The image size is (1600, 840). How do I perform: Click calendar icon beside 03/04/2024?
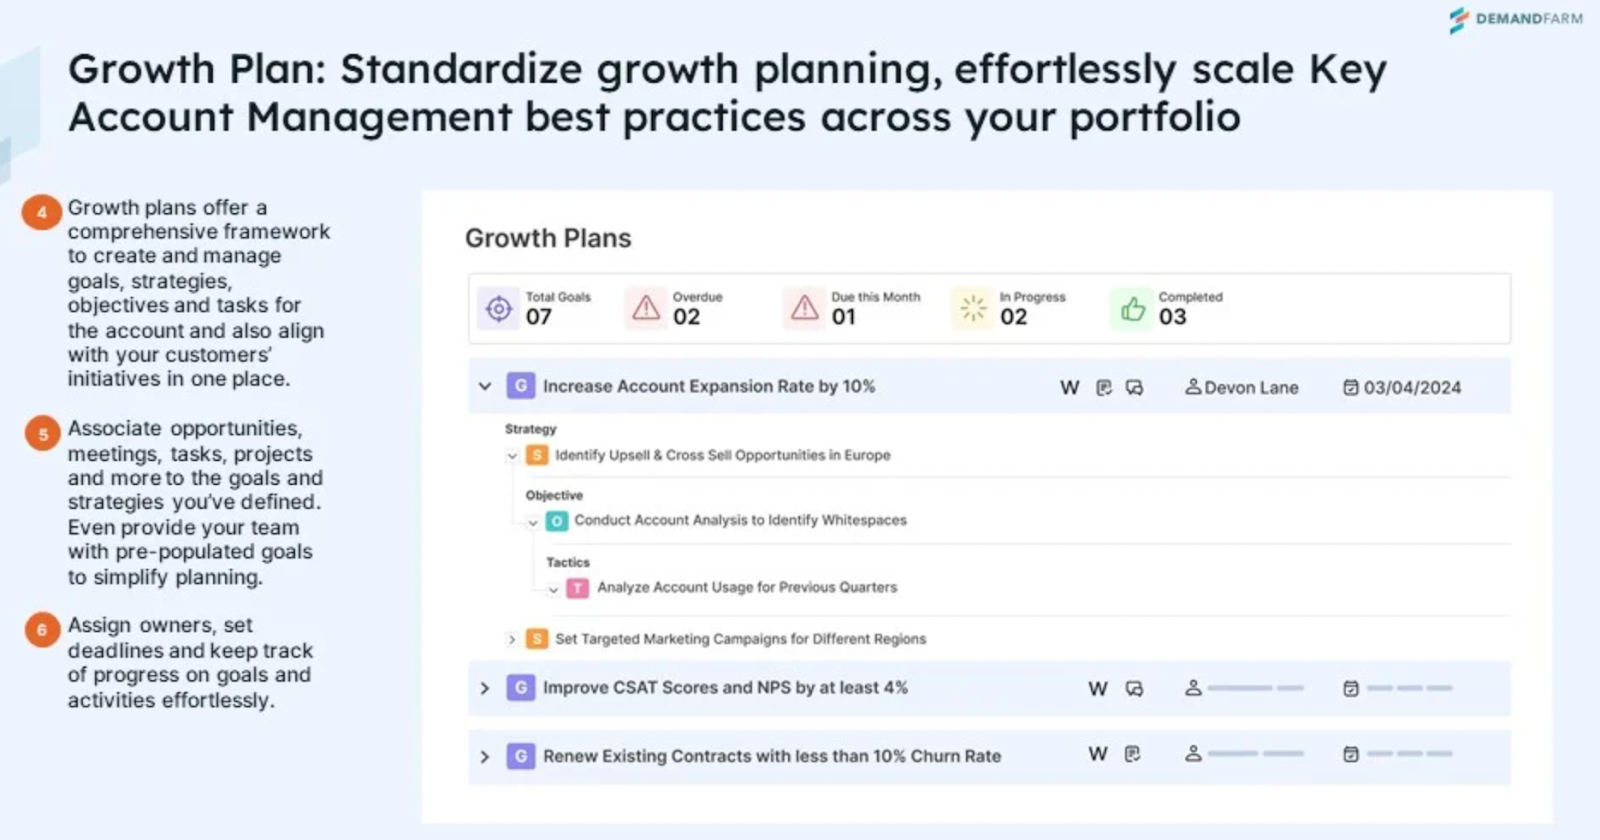1350,387
